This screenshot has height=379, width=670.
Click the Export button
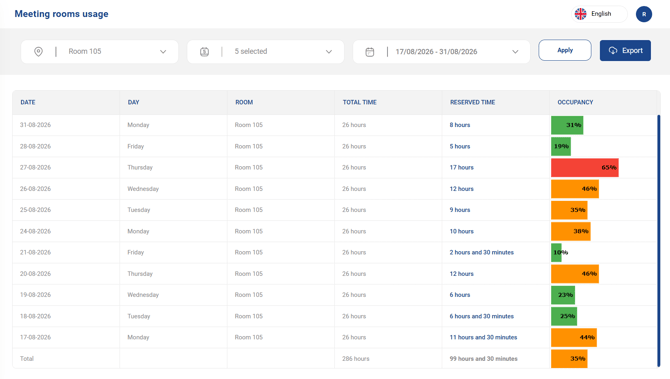tap(625, 50)
